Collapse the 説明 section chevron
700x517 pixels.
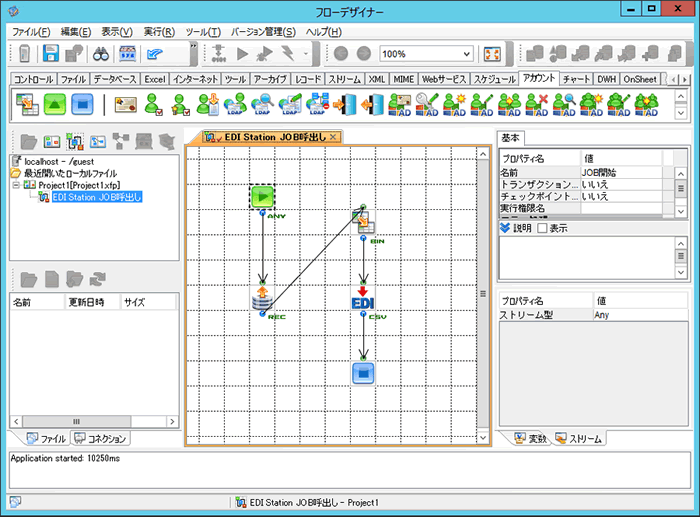point(504,228)
